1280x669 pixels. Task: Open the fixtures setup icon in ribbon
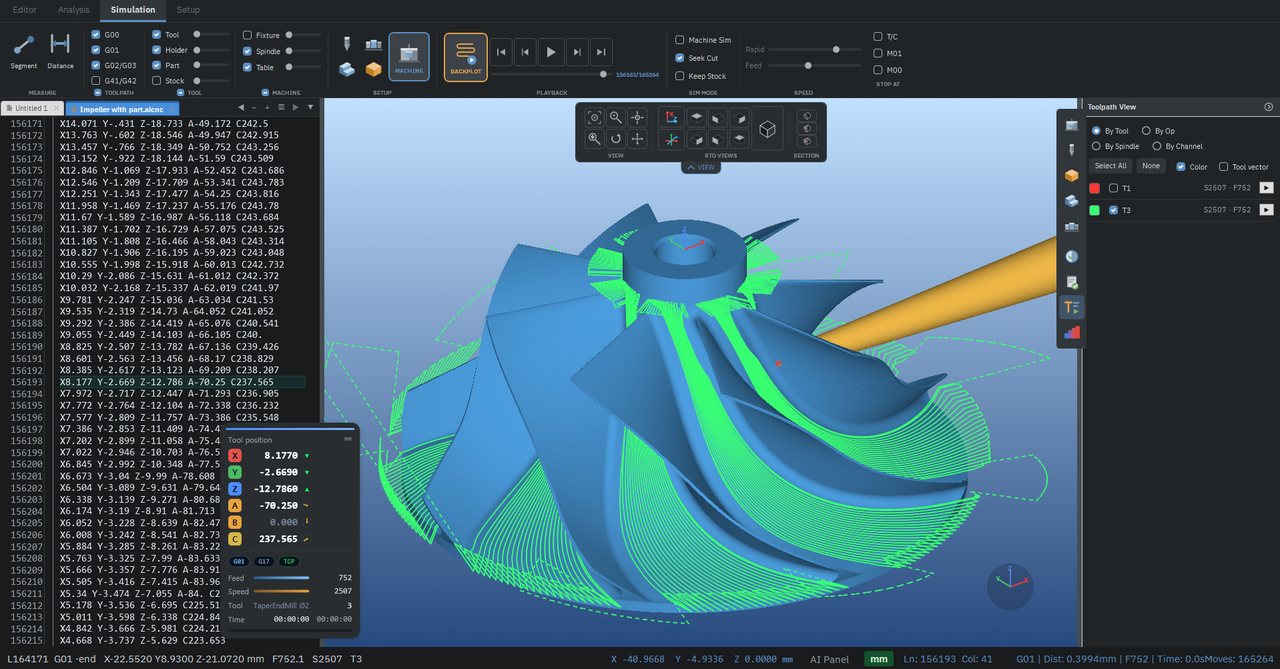[374, 45]
